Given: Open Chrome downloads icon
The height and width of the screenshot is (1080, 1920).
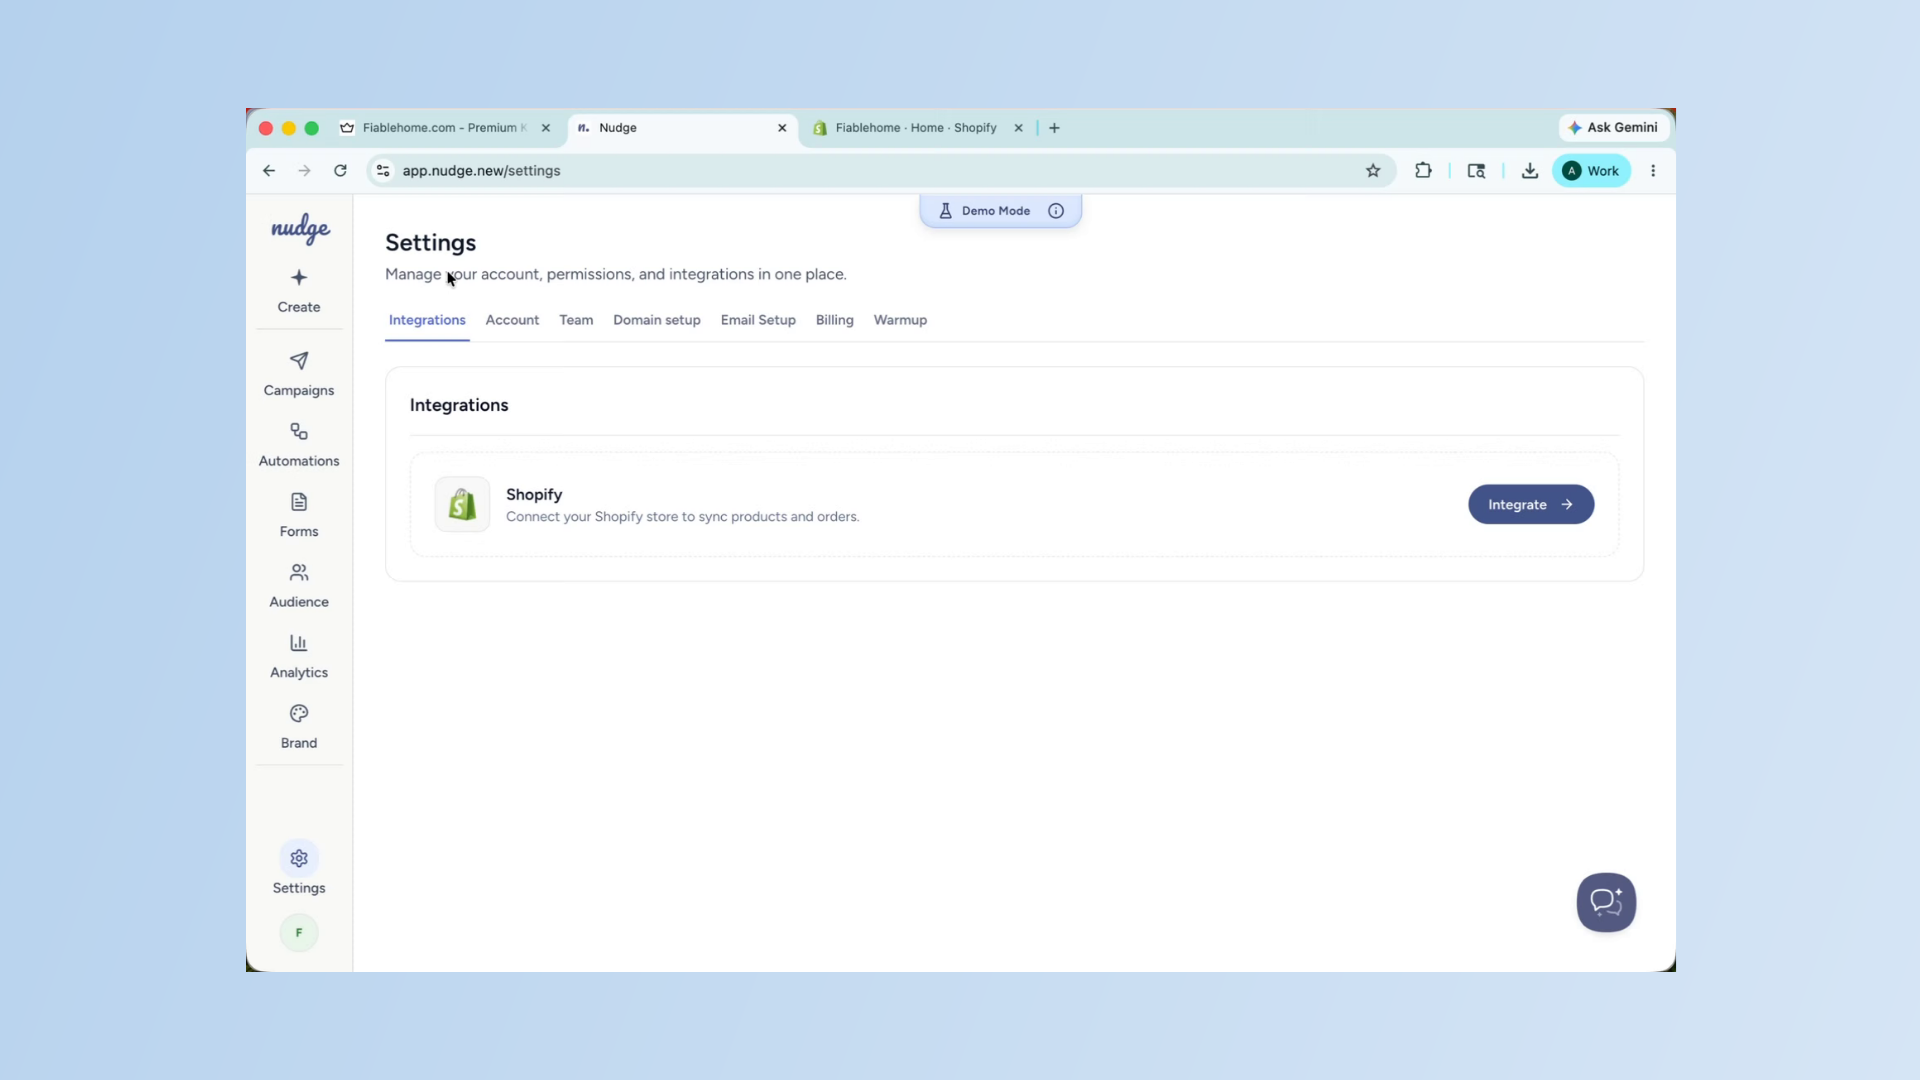Looking at the screenshot, I should tap(1530, 171).
